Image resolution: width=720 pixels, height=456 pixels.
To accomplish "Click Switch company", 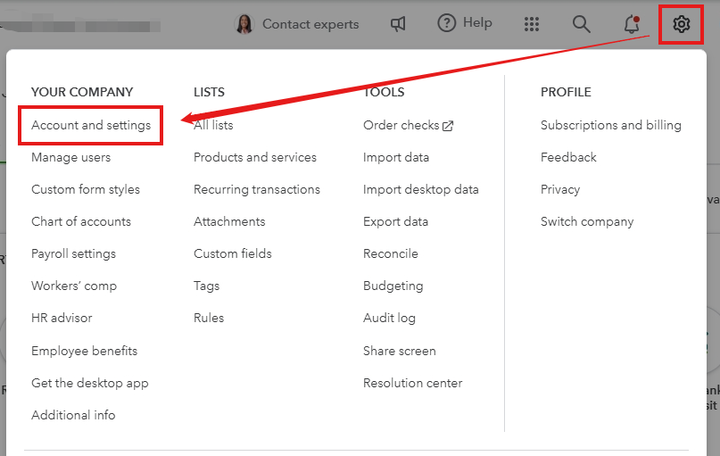I will [x=587, y=221].
